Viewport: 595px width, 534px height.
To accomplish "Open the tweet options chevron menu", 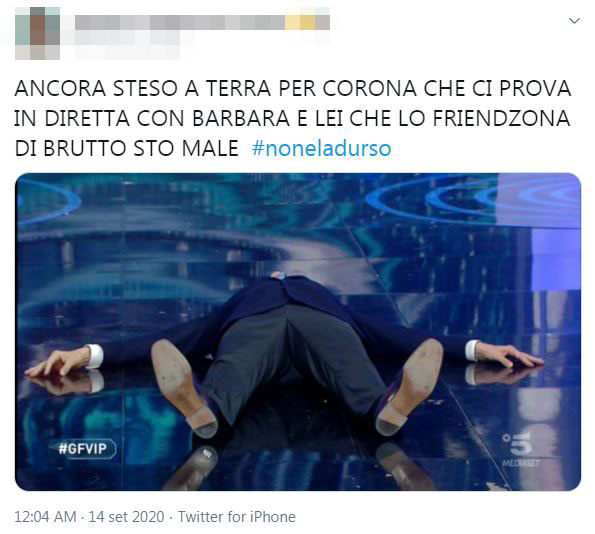I will pos(575,20).
